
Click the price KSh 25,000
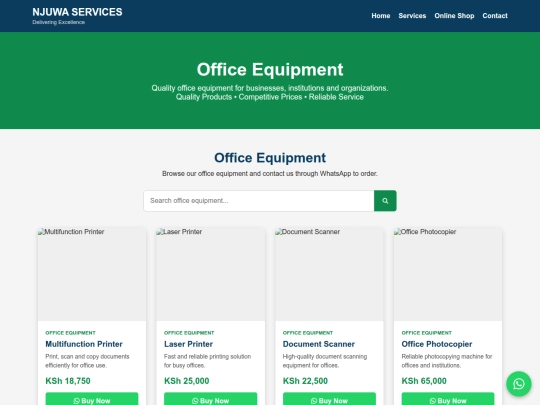coord(187,381)
